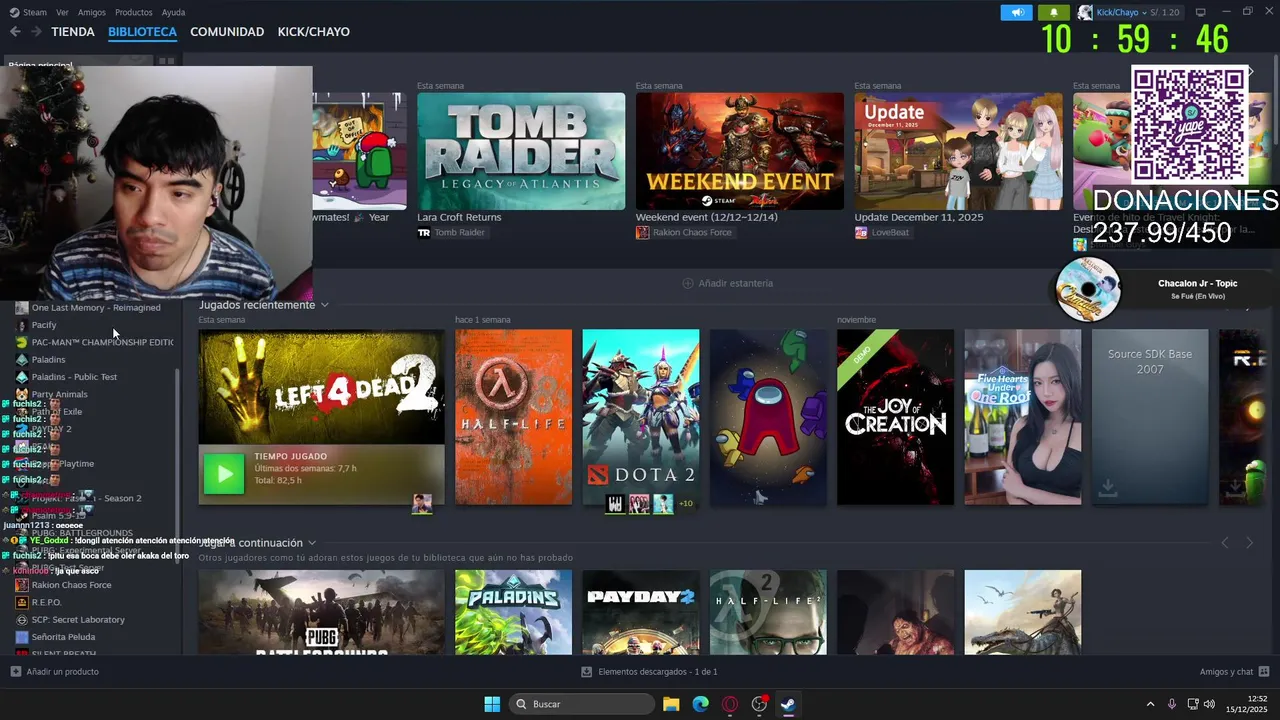The height and width of the screenshot is (720, 1280).
Task: Go back with the left navigation arrow
Action: [15, 32]
